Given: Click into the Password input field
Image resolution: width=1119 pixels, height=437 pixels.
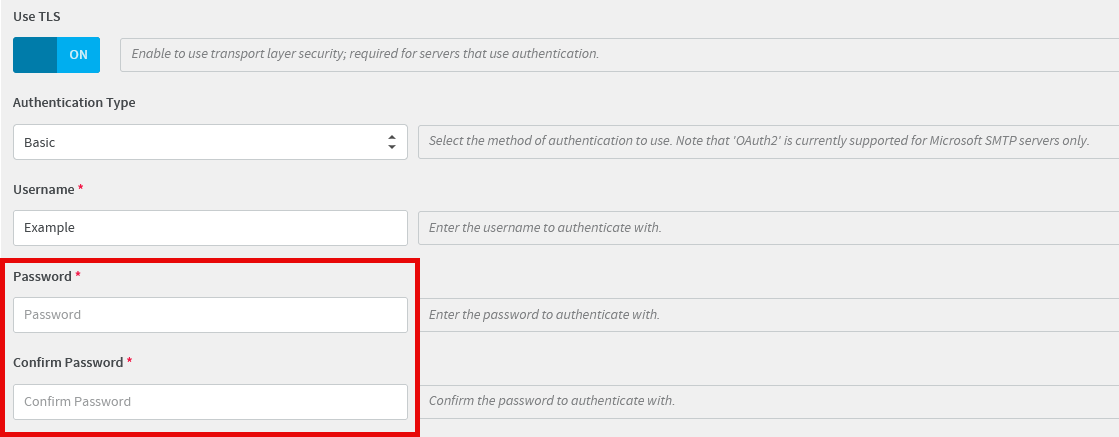Looking at the screenshot, I should [x=211, y=315].
